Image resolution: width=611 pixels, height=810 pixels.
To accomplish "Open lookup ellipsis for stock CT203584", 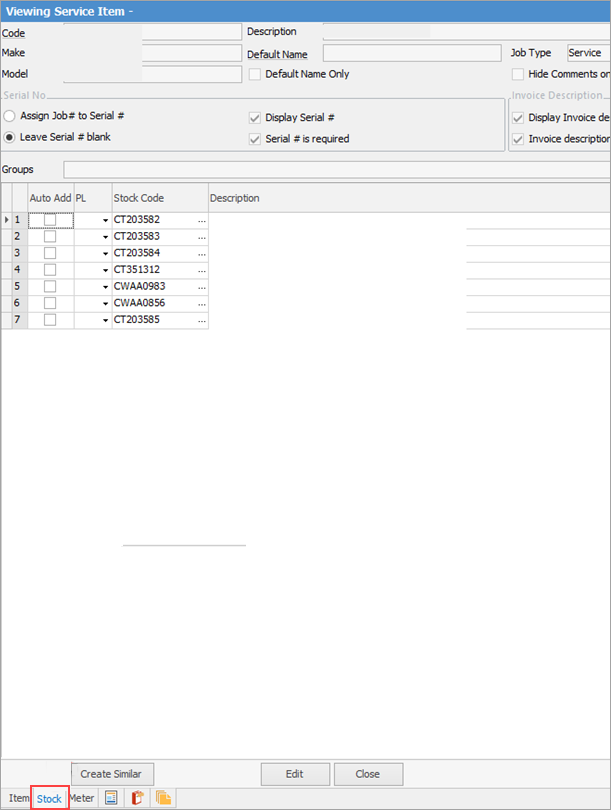I will 201,253.
